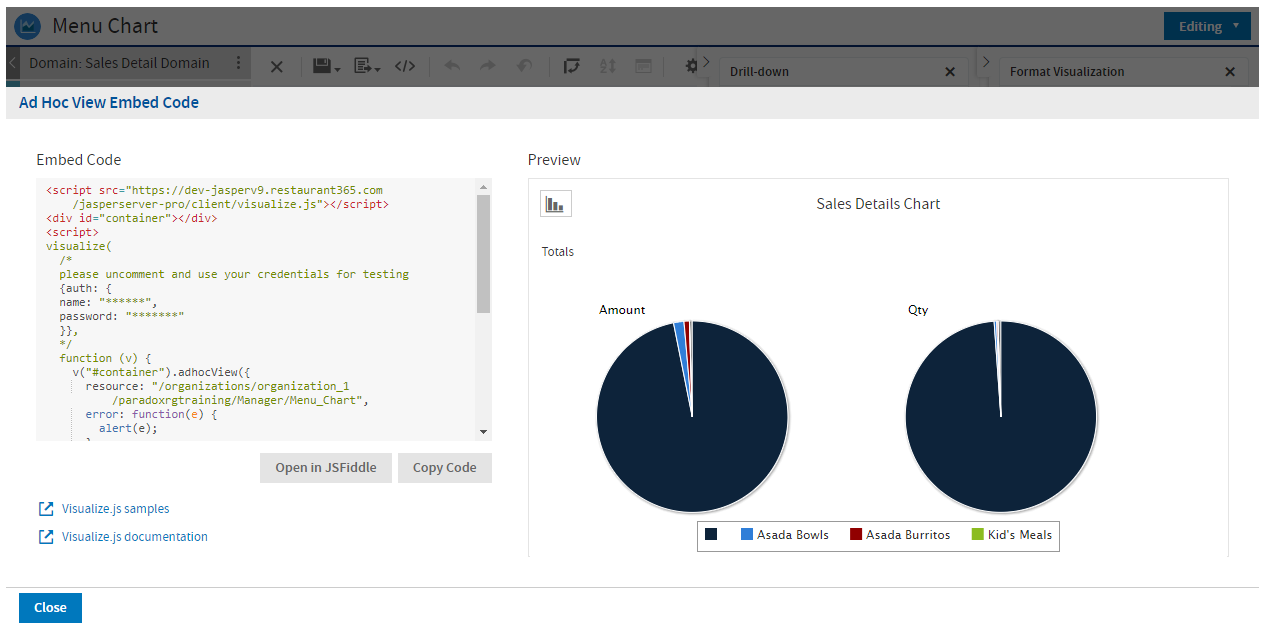1264x624 pixels.
Task: Close the Ad Hoc View Embed Code dialog
Action: point(50,608)
